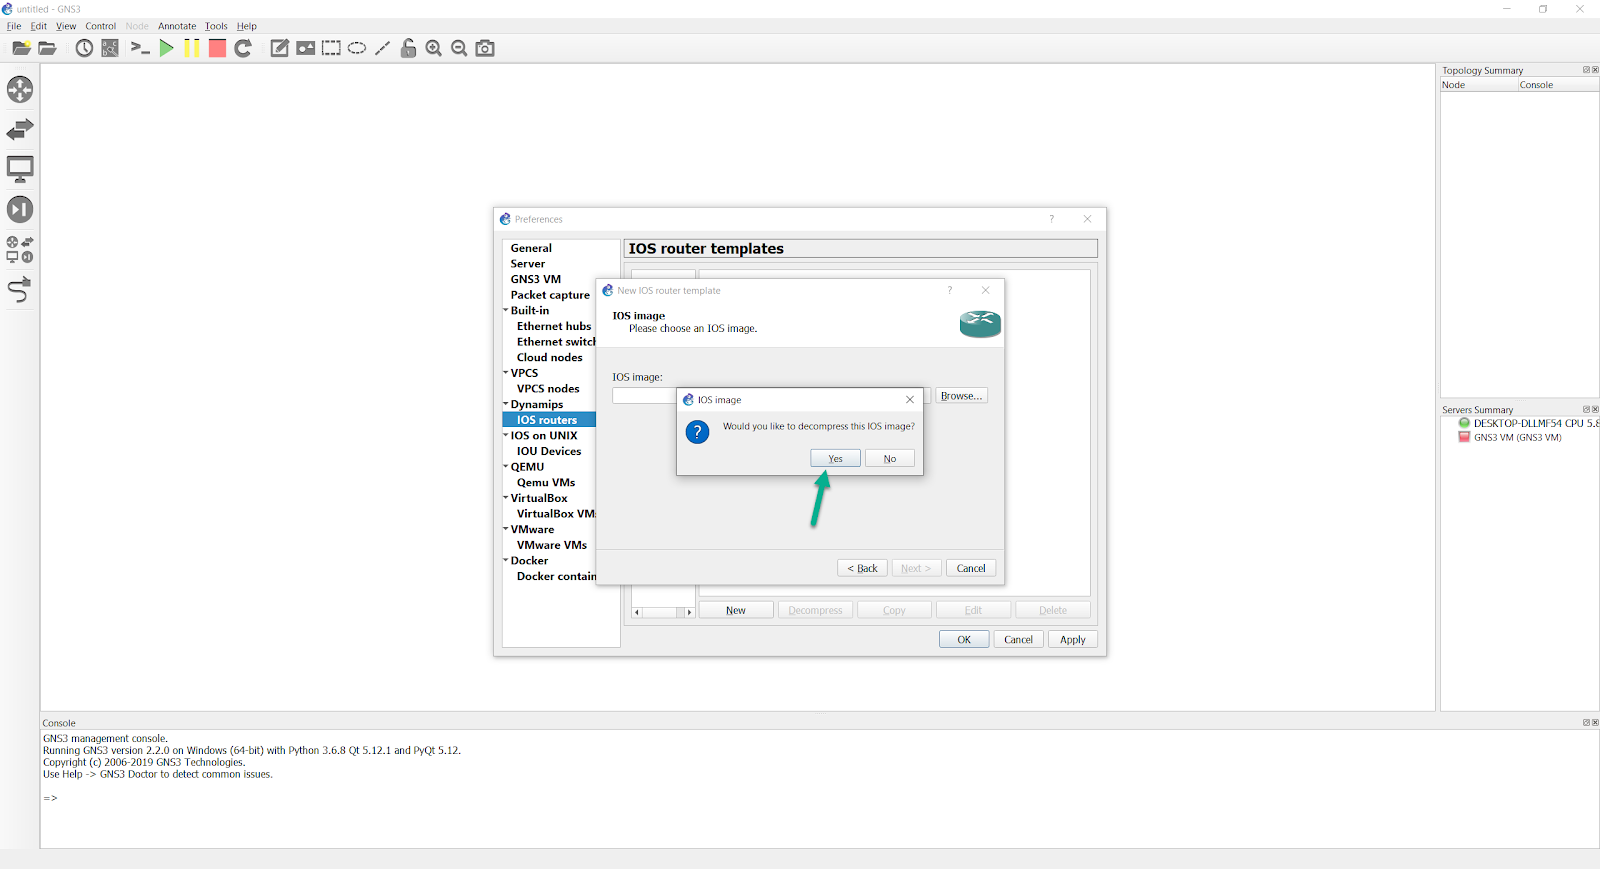Close the IOS image question dialog
The height and width of the screenshot is (869, 1600).
coord(910,399)
